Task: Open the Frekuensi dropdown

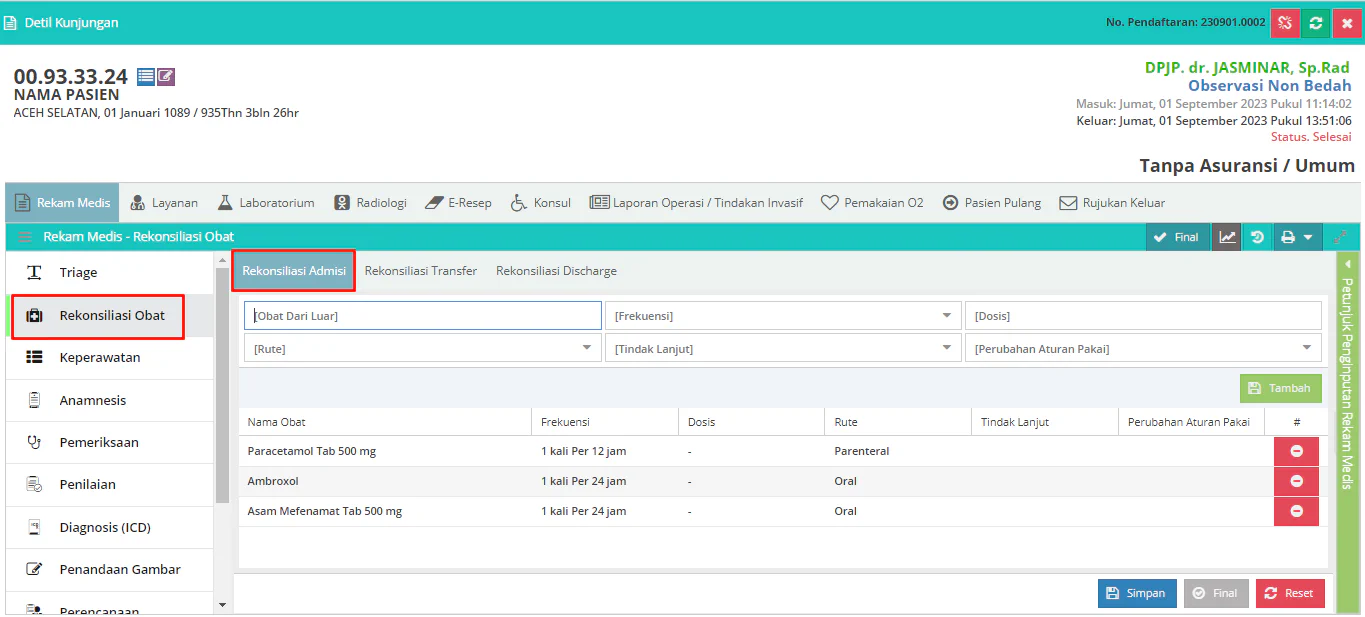Action: click(x=782, y=316)
